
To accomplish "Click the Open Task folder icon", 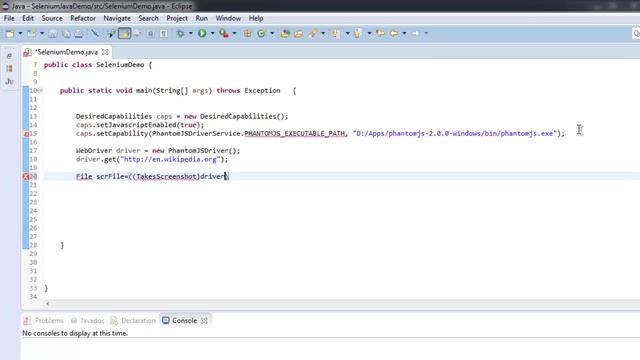I will pyautogui.click(x=298, y=33).
